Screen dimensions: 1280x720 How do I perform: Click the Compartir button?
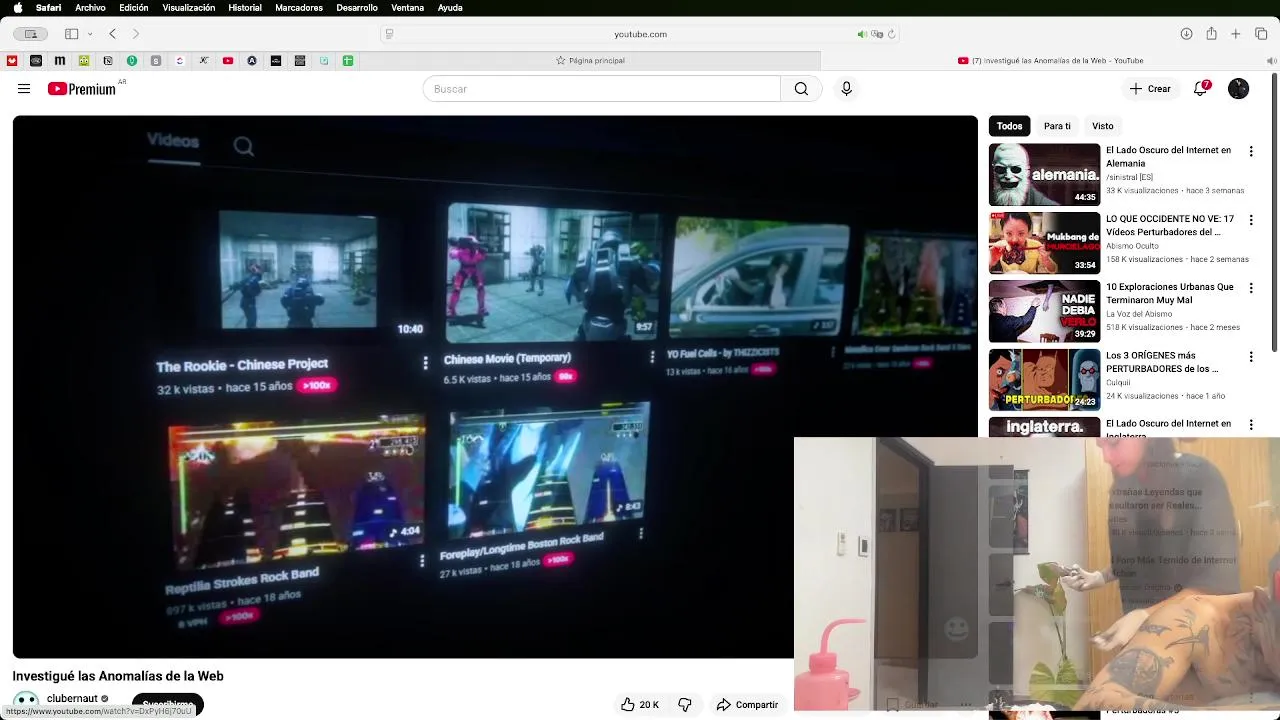[747, 705]
